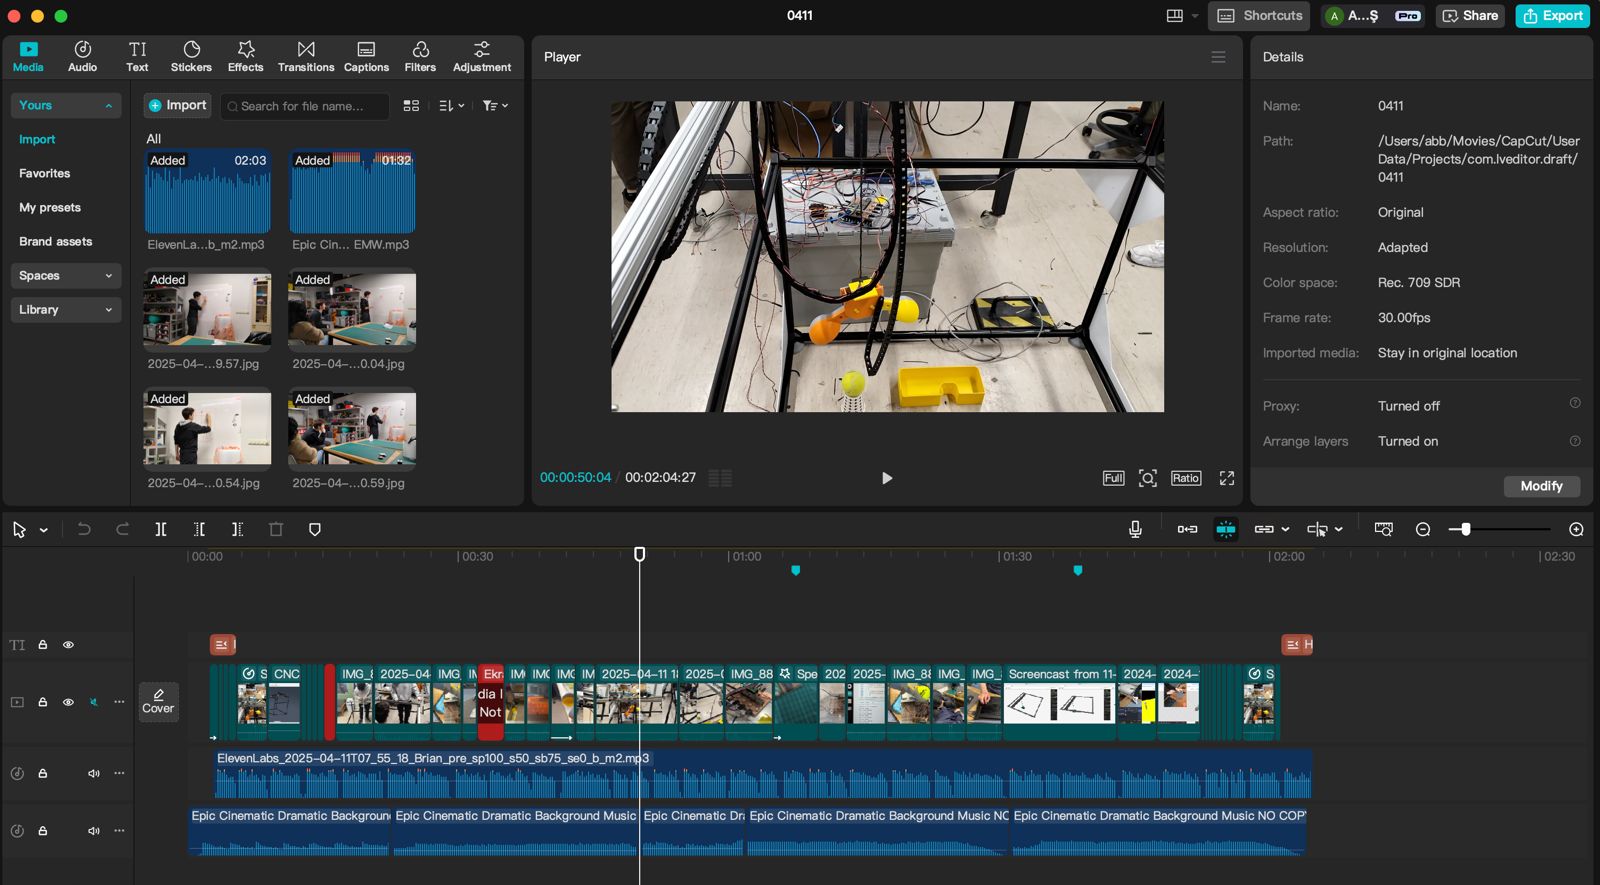Lock the ElevenLabs audio track

(x=43, y=773)
